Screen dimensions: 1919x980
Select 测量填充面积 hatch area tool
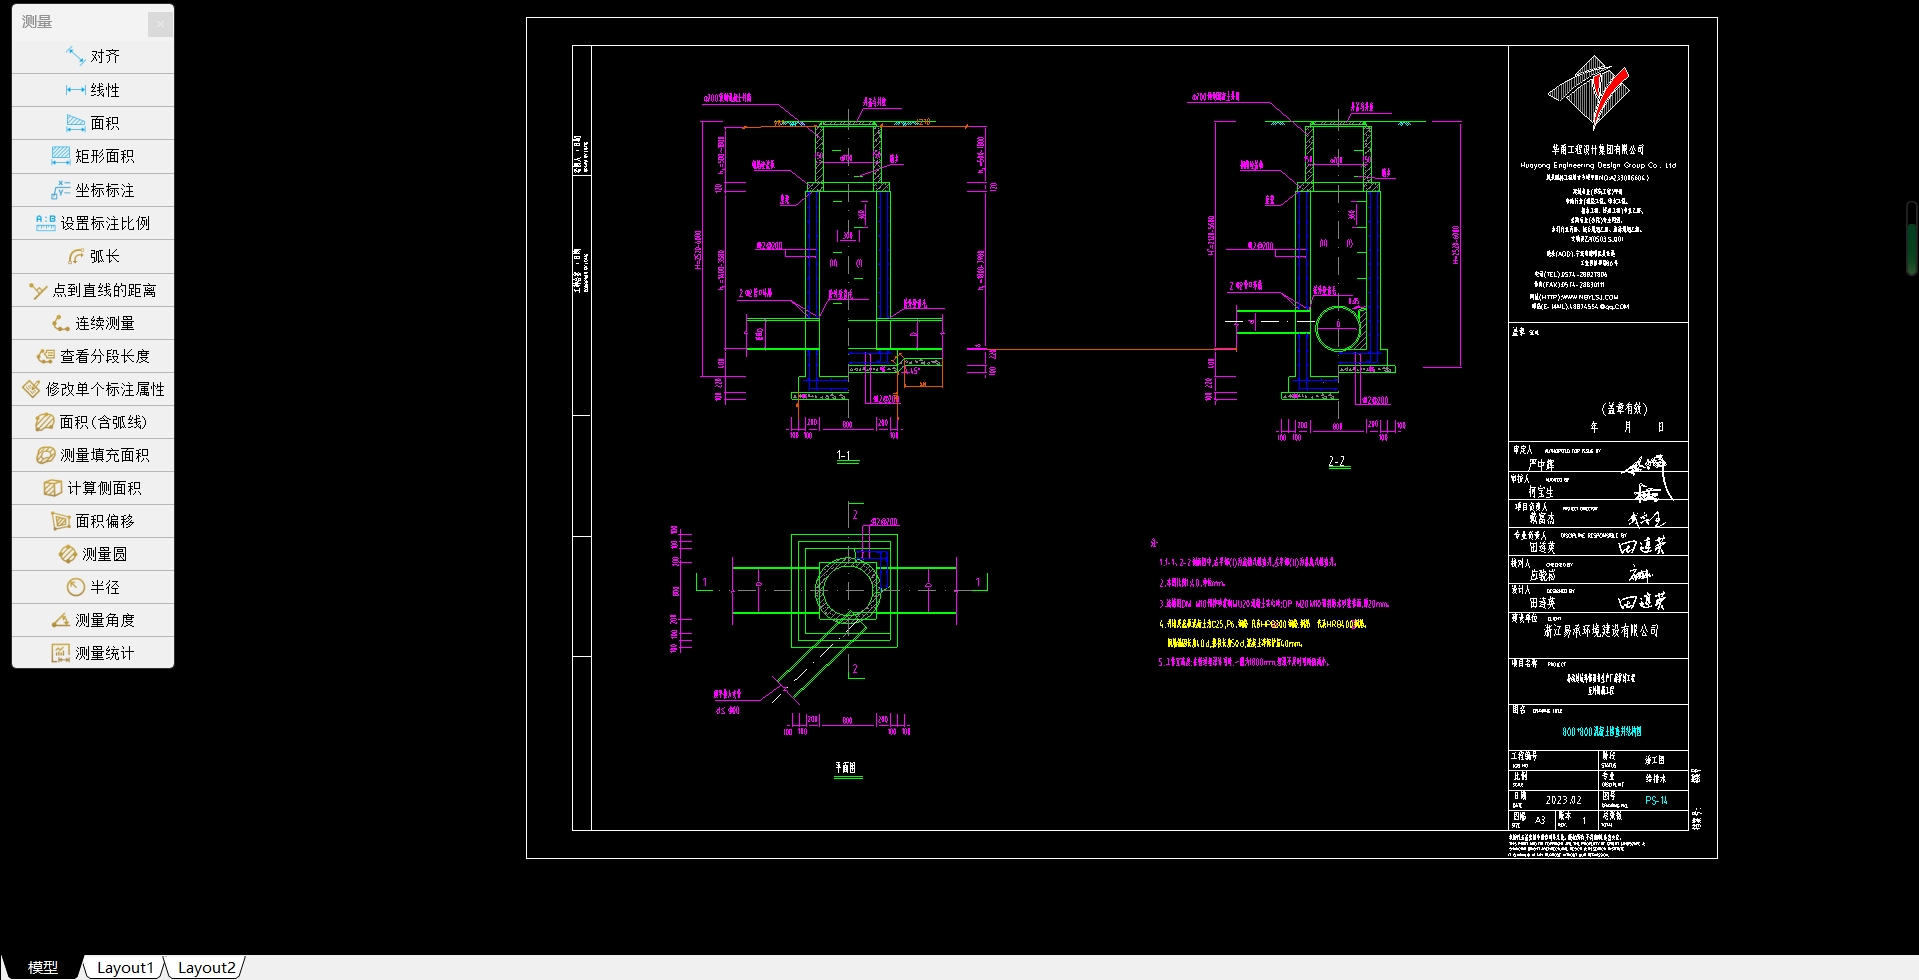pos(92,455)
